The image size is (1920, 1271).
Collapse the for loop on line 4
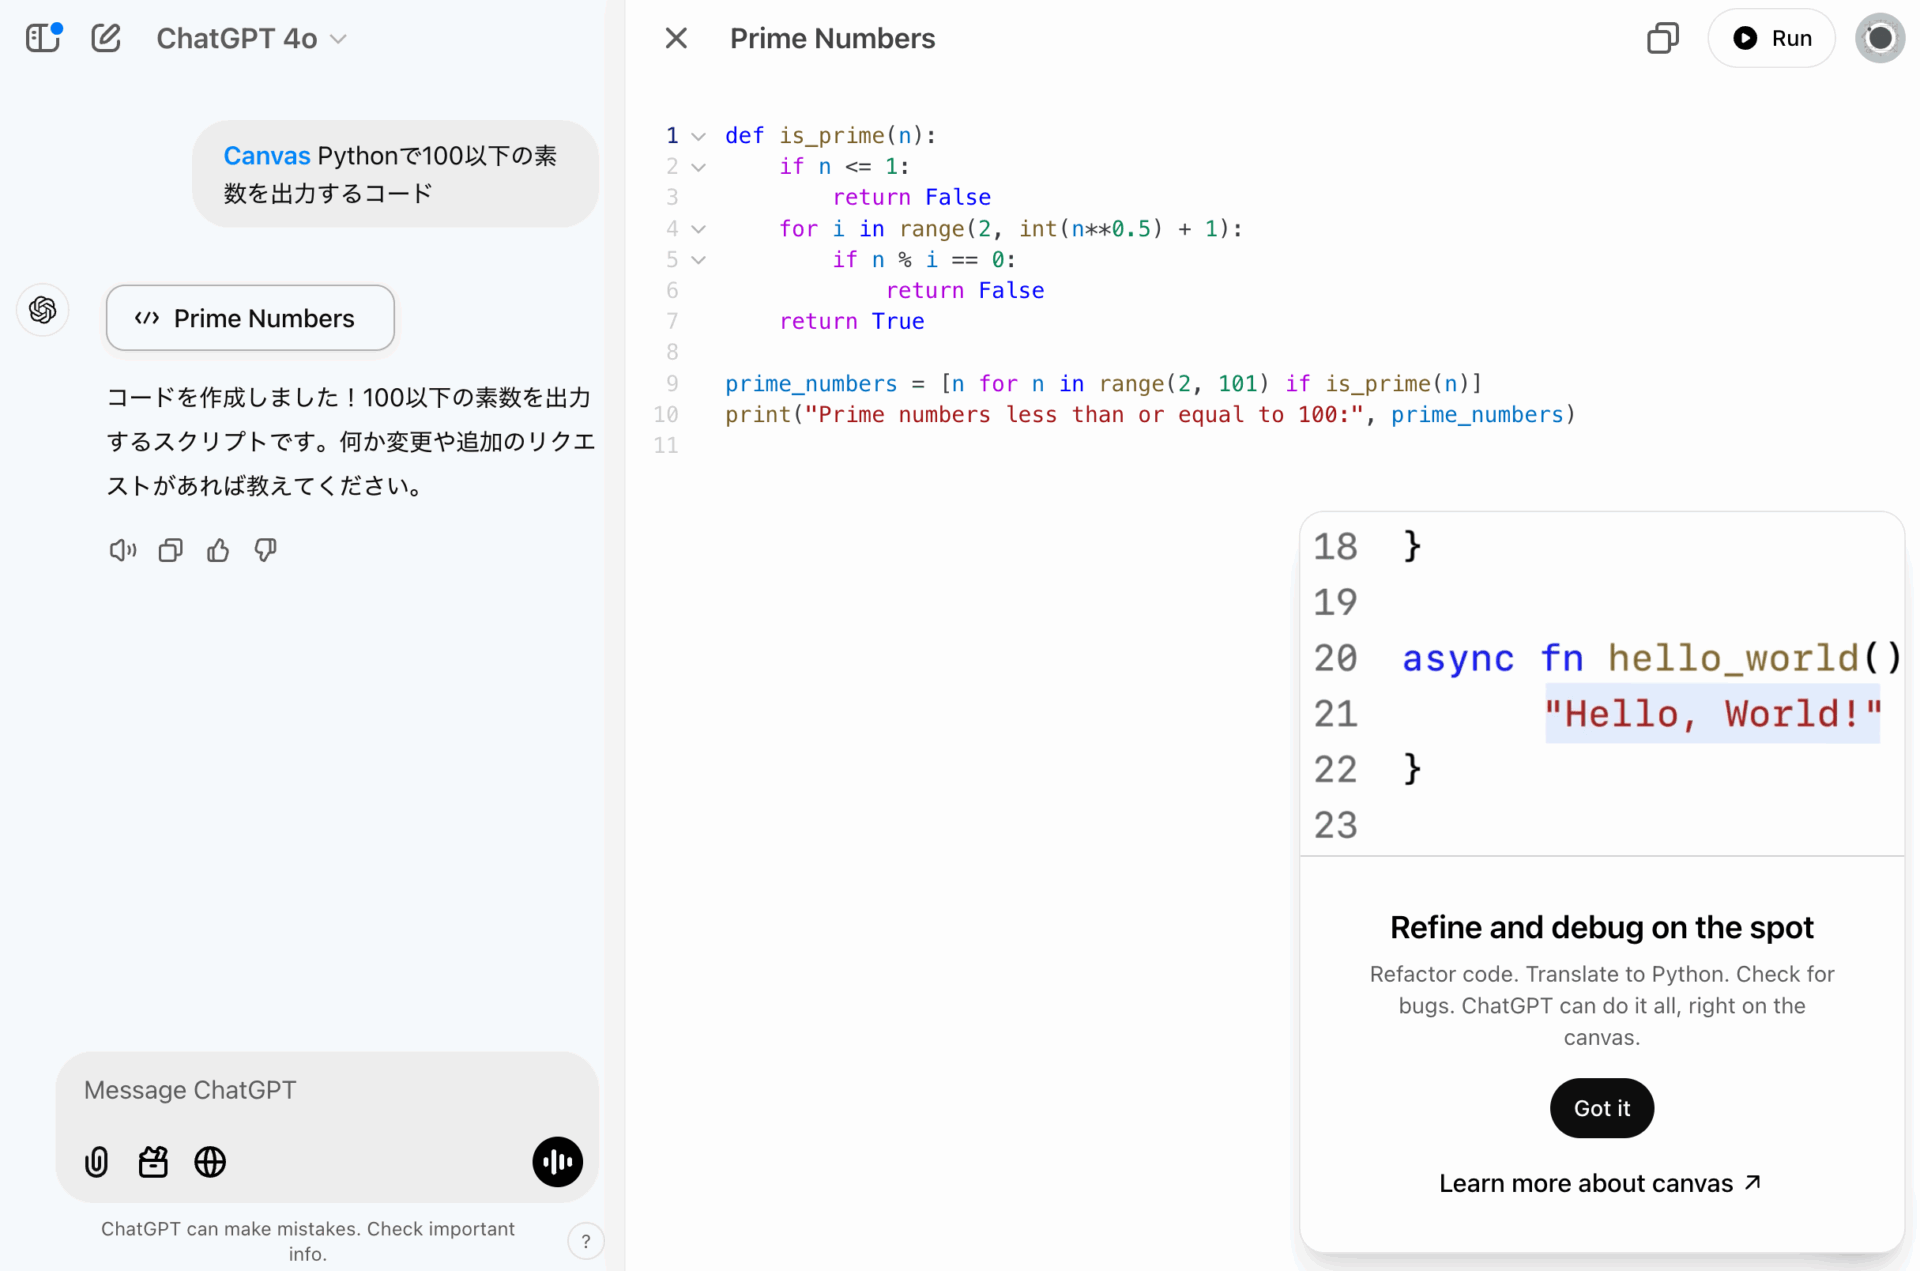pos(699,229)
